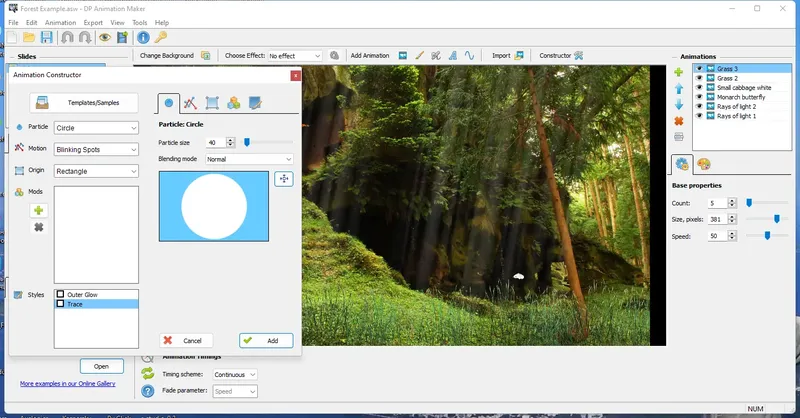800x418 pixels.
Task: Enable the Trace style checkbox
Action: [x=61, y=303]
